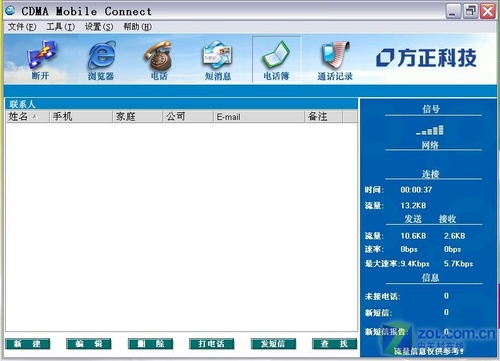The image size is (500, 361).
Task: Click the 新建 button
Action: click(28, 344)
